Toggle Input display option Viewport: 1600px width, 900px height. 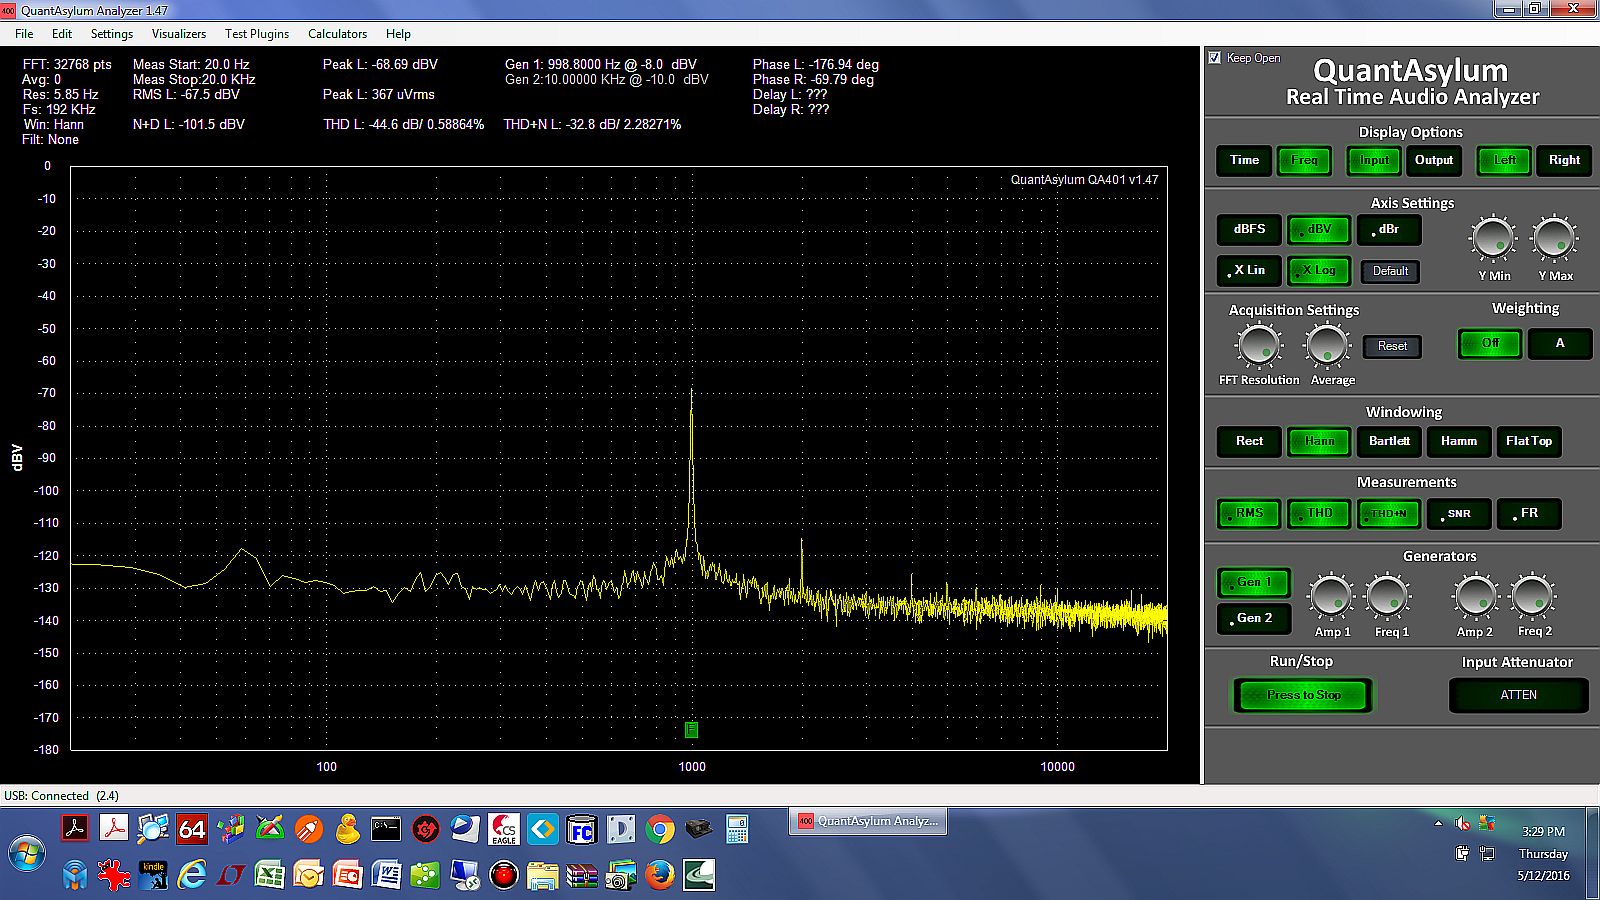(1374, 160)
